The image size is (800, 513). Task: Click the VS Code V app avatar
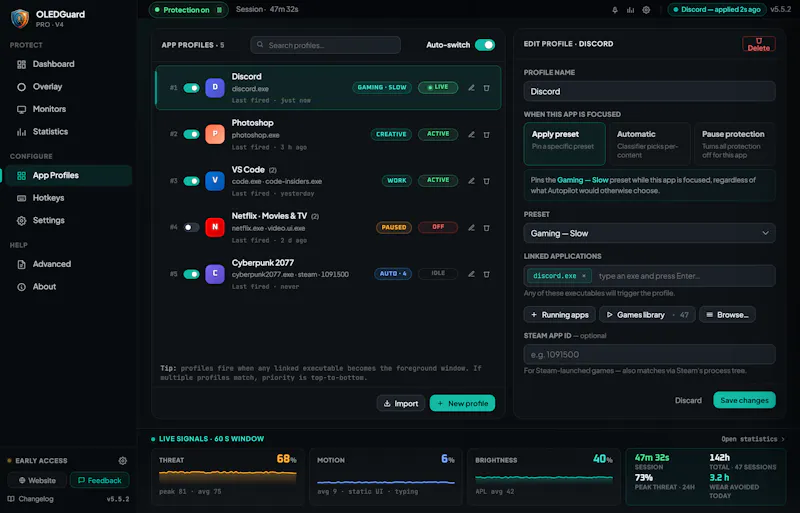[215, 180]
